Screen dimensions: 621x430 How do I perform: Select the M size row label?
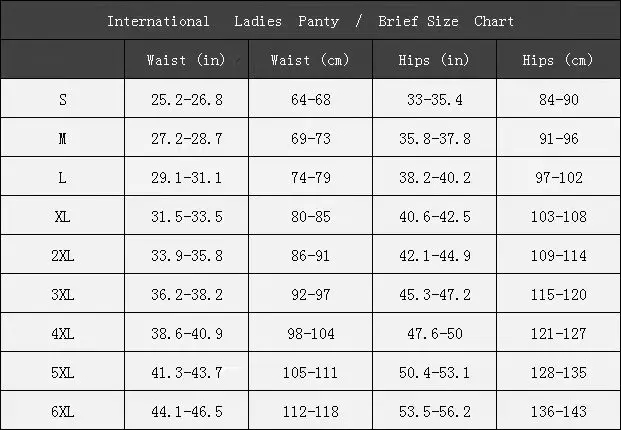tap(63, 139)
